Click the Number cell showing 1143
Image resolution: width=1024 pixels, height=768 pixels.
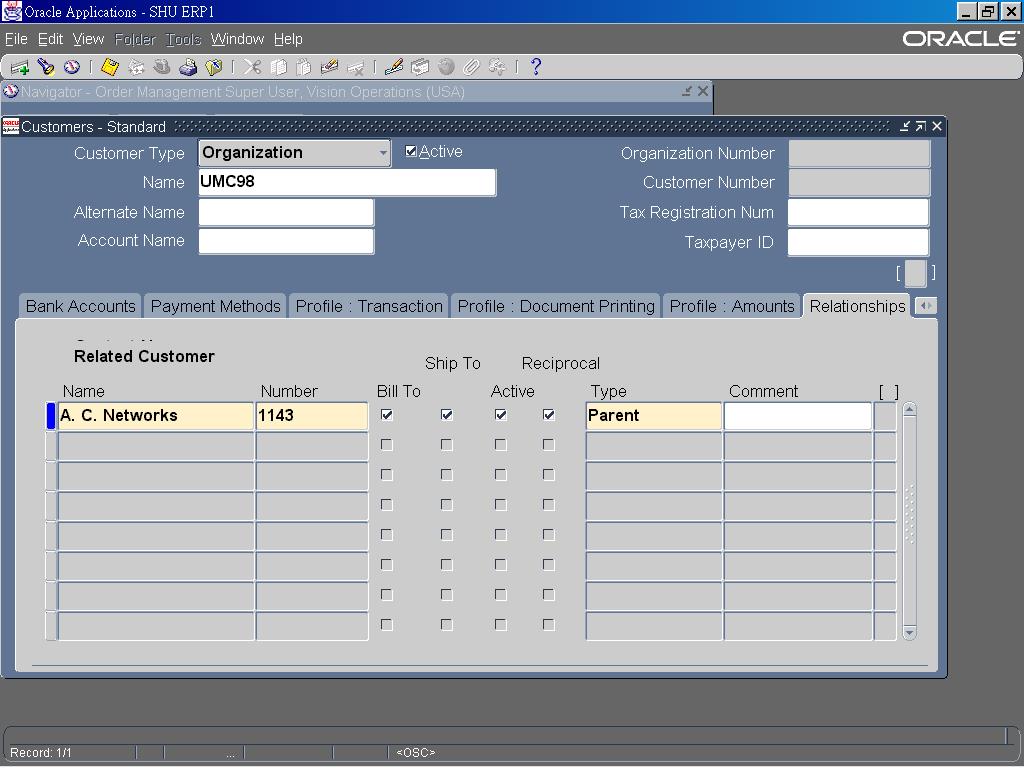tap(312, 416)
